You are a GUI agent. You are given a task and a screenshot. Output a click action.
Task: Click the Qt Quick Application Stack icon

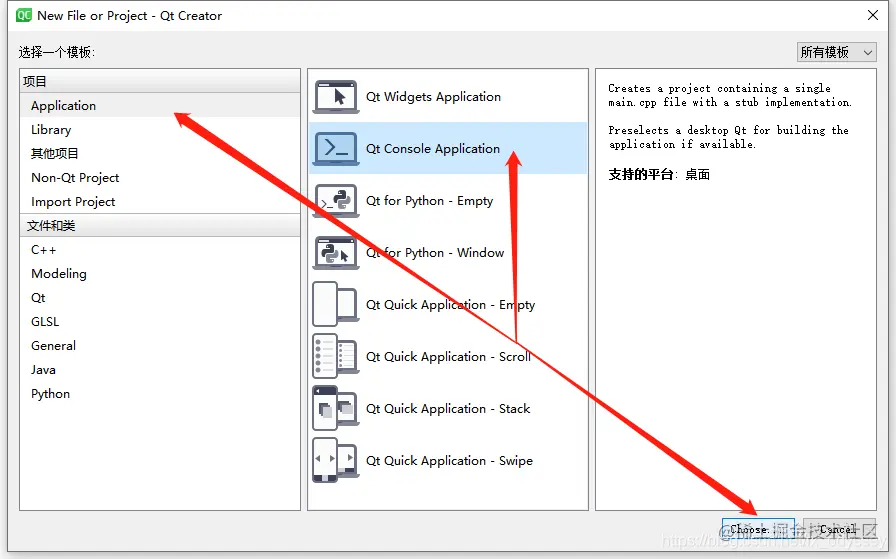(335, 408)
